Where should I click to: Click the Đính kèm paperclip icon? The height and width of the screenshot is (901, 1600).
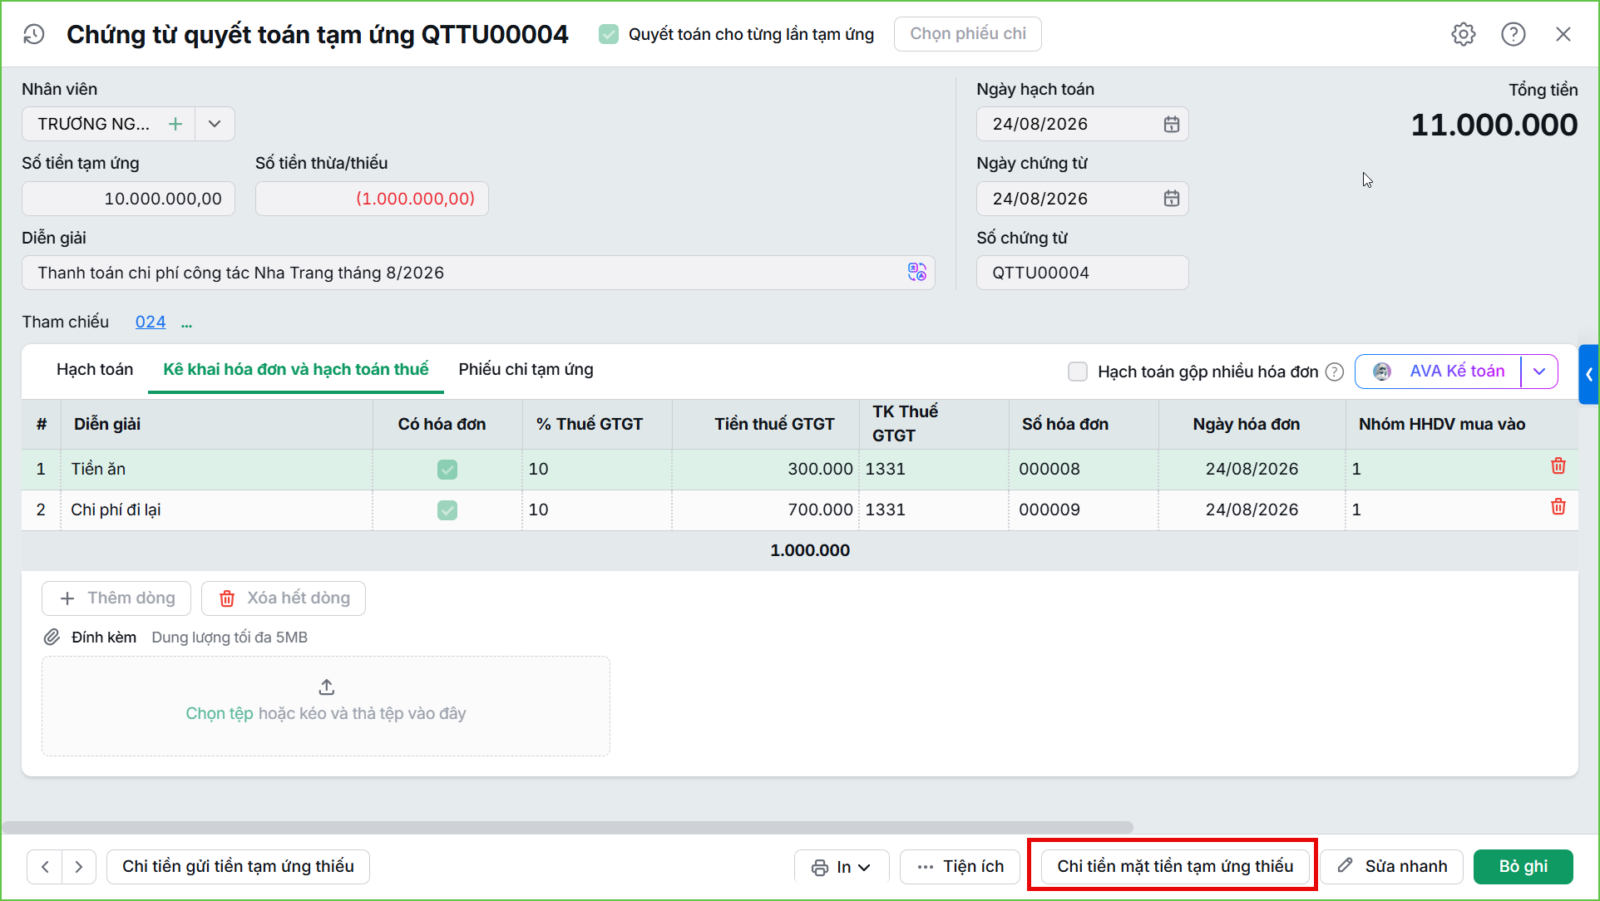(51, 637)
